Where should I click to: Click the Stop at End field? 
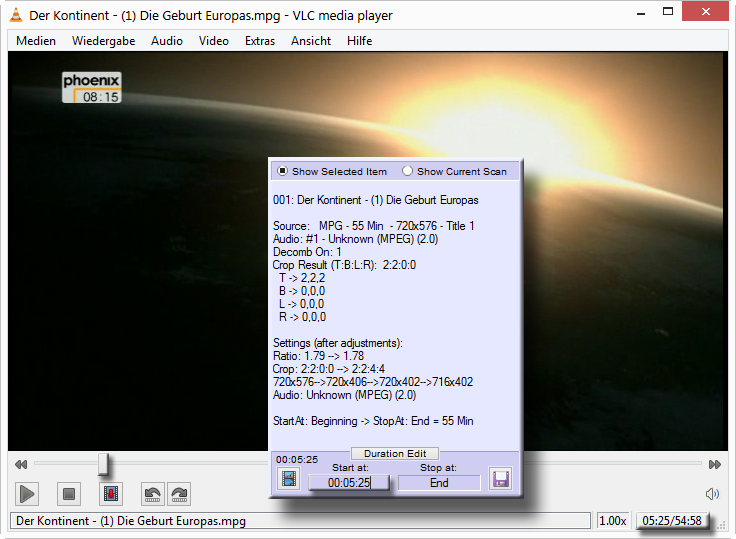(x=439, y=483)
